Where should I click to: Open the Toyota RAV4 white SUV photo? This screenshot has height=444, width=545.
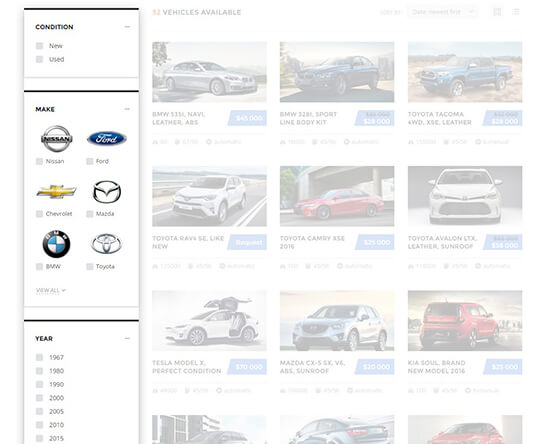point(209,196)
